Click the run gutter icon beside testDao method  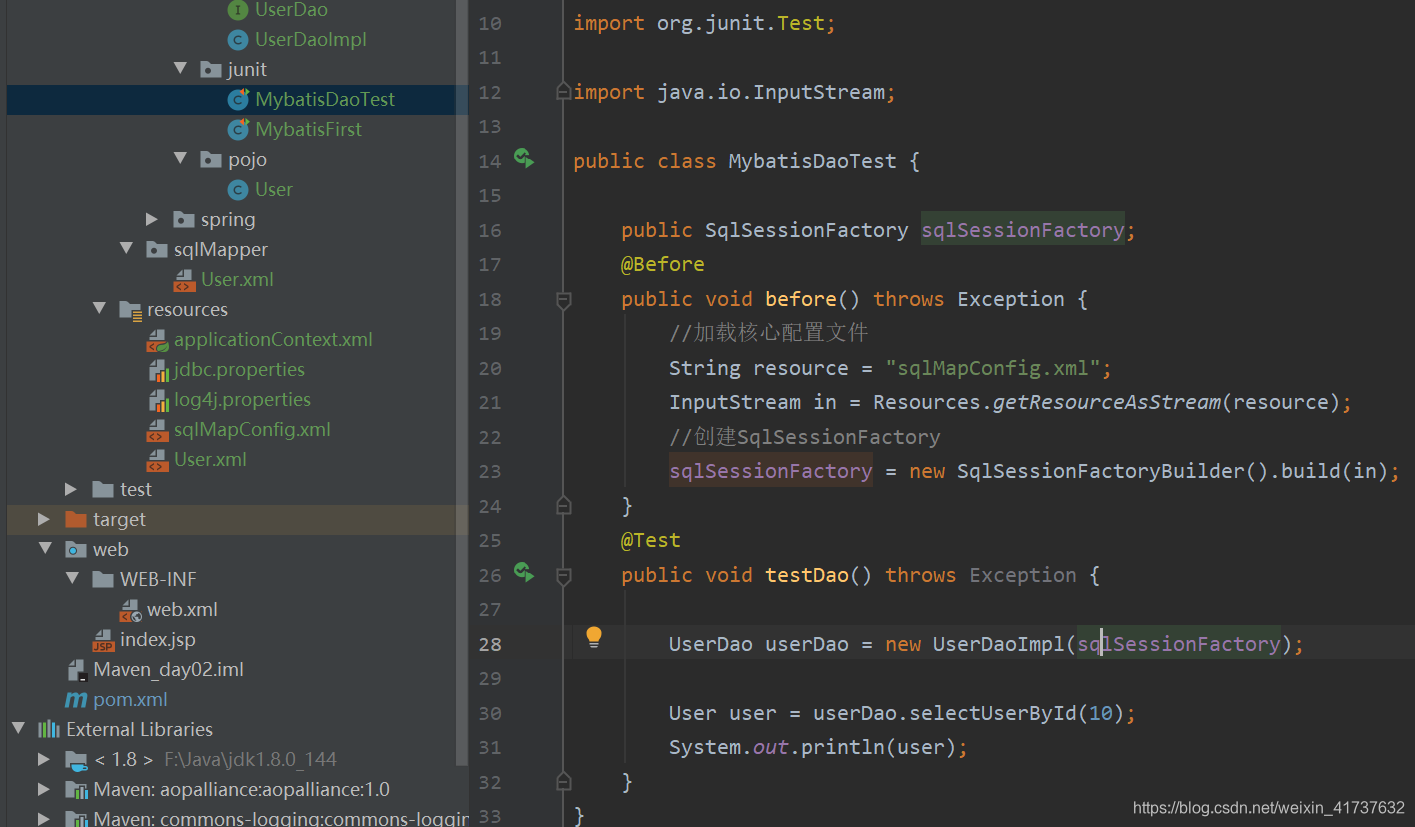pyautogui.click(x=524, y=571)
